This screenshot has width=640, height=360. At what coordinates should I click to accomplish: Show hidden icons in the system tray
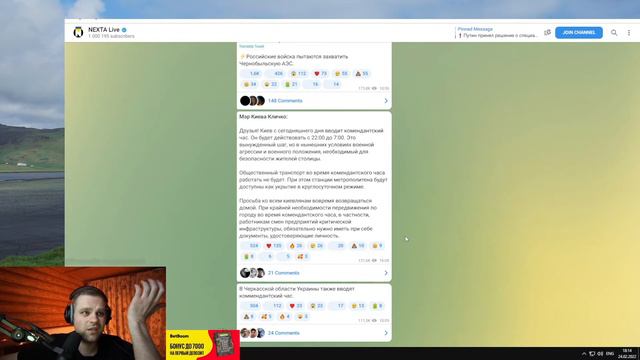[x=584, y=353]
